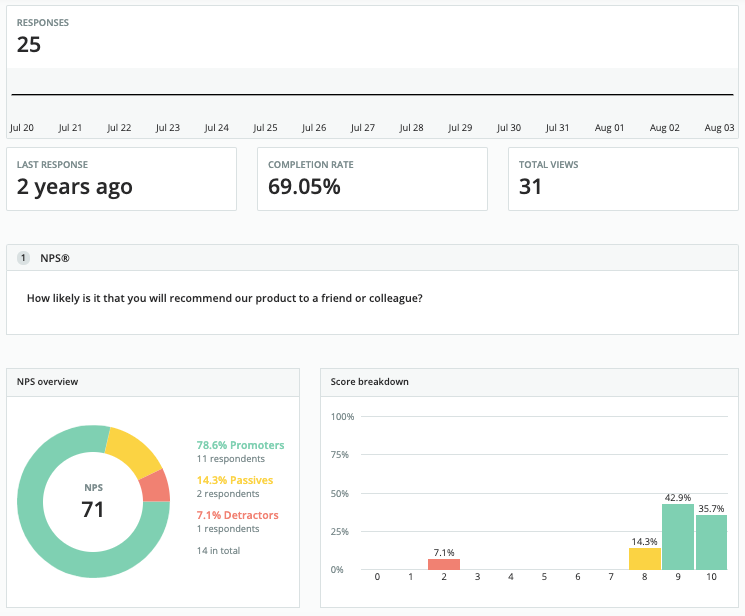
Task: Click the NPS overview panel title
Action: [48, 382]
